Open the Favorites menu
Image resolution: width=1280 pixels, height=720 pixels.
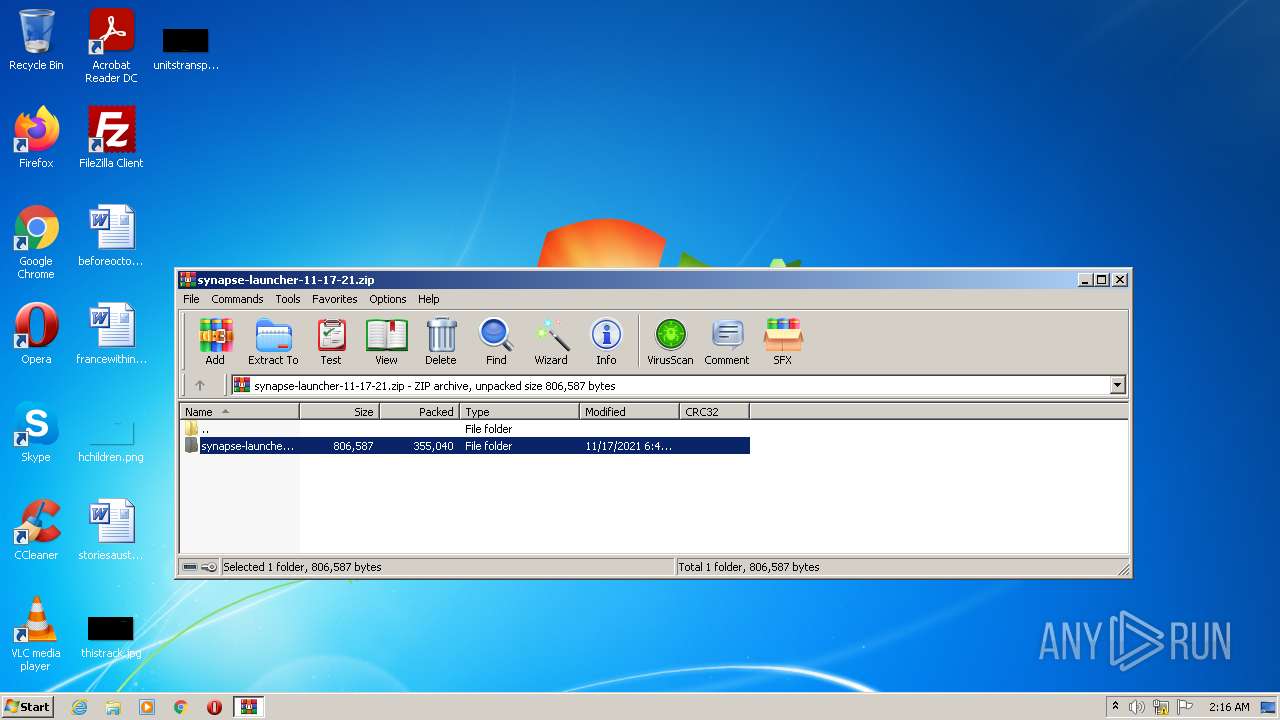335,299
